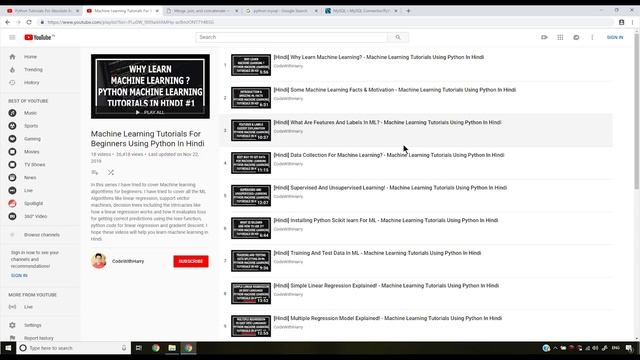Viewport: 640px width, 360px height.
Task: Click the red SUBSCRIBE button
Action: (x=191, y=261)
